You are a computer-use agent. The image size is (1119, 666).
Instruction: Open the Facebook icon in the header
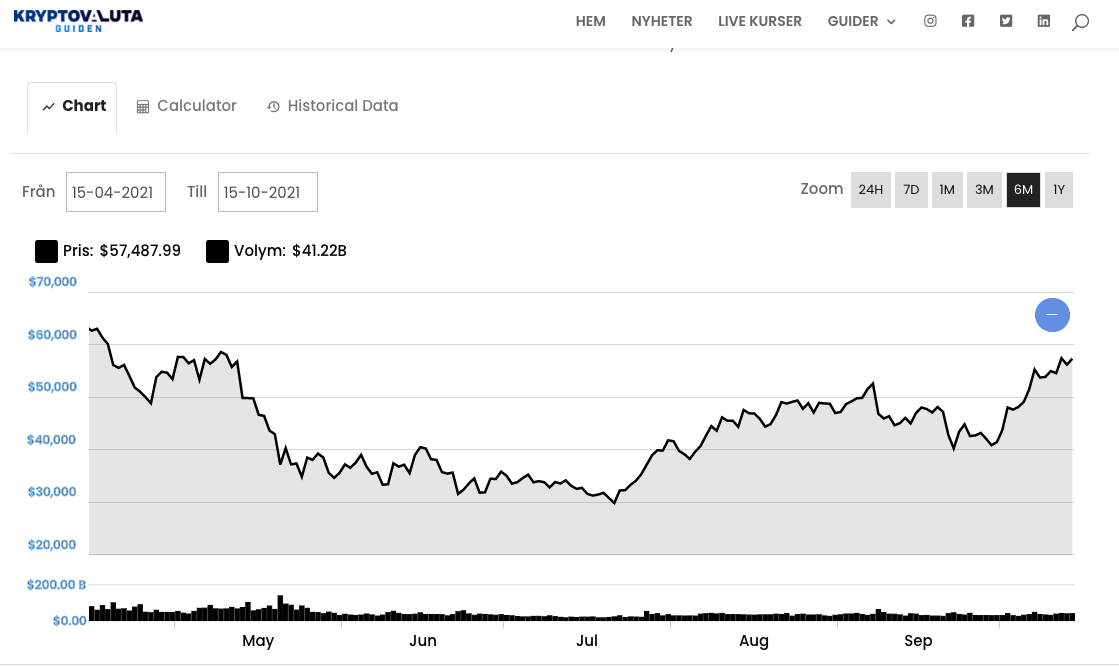(968, 20)
